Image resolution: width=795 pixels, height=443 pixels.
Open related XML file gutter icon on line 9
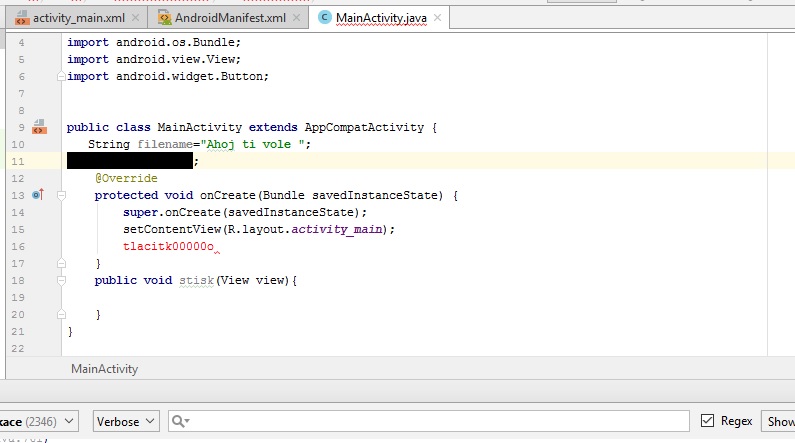[39, 127]
